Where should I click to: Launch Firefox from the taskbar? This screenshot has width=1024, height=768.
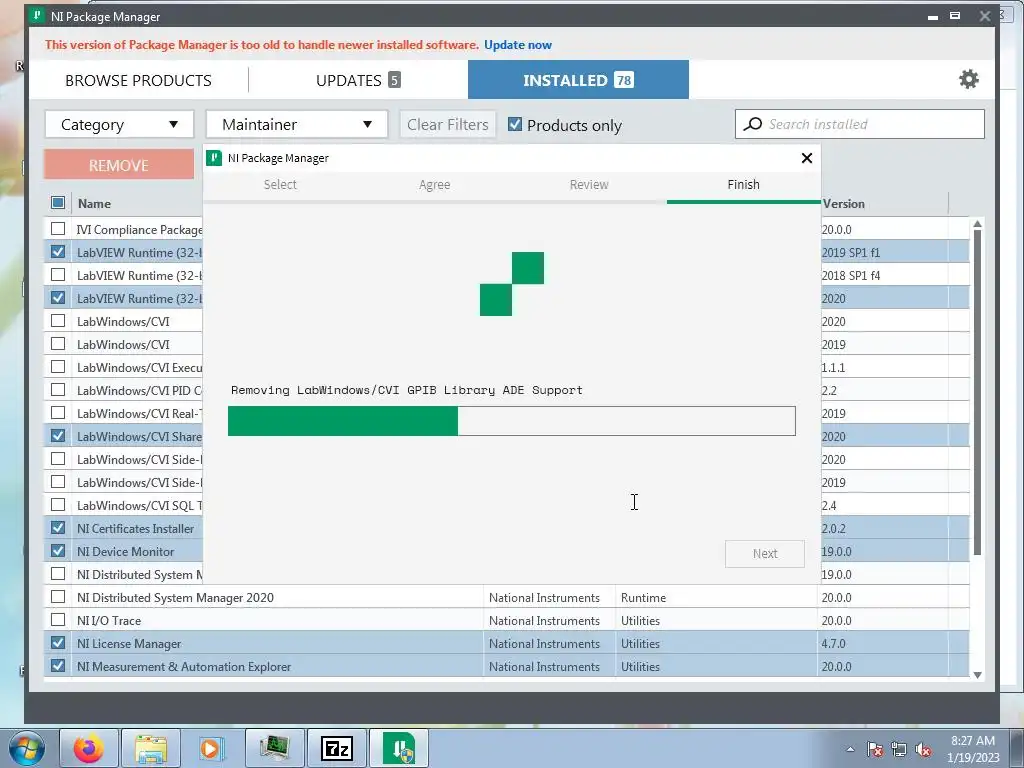point(88,748)
